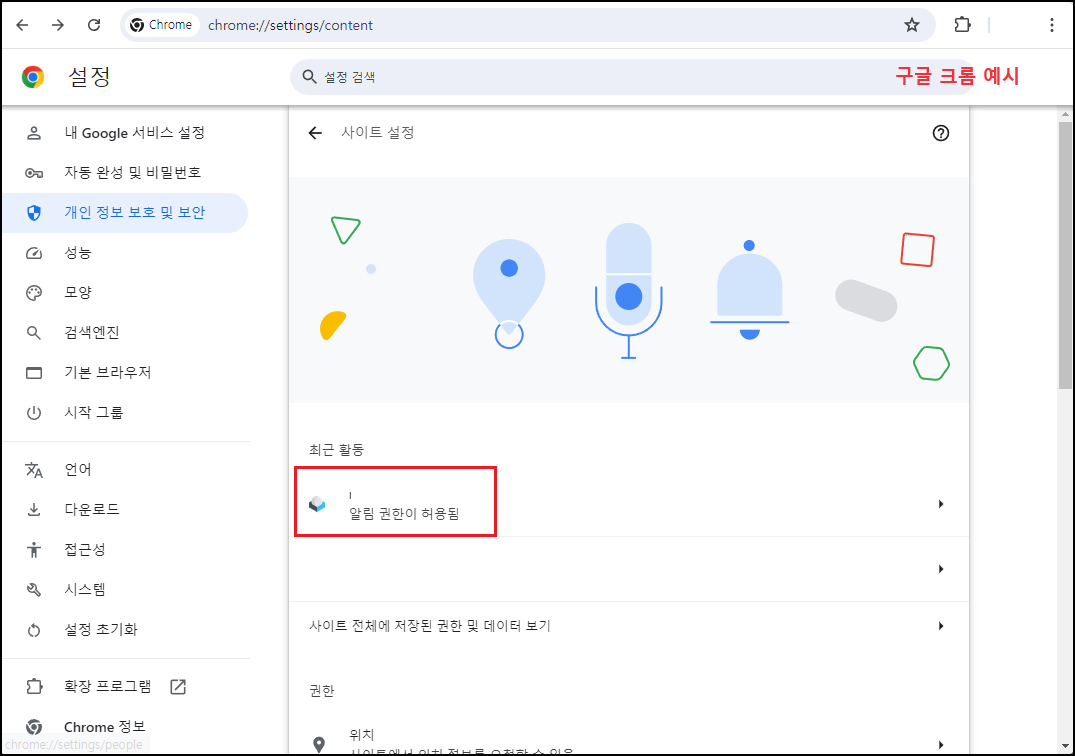1075x756 pixels.
Task: Open the 검색엔진 settings section
Action: [125, 332]
